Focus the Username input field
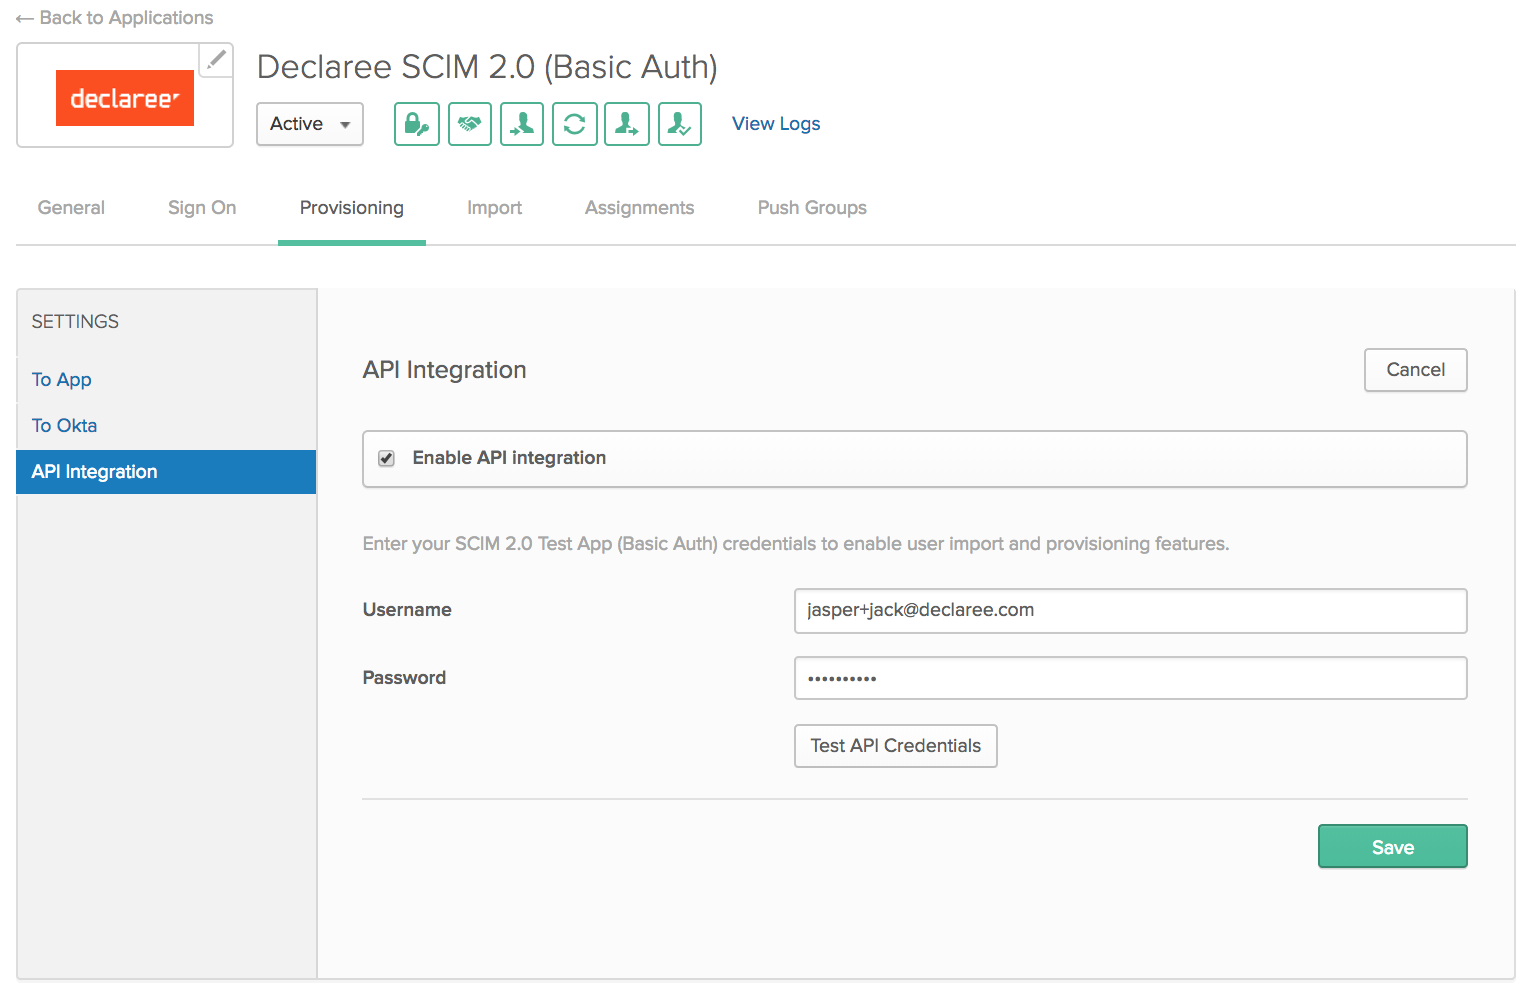This screenshot has height=996, width=1530. 1130,611
